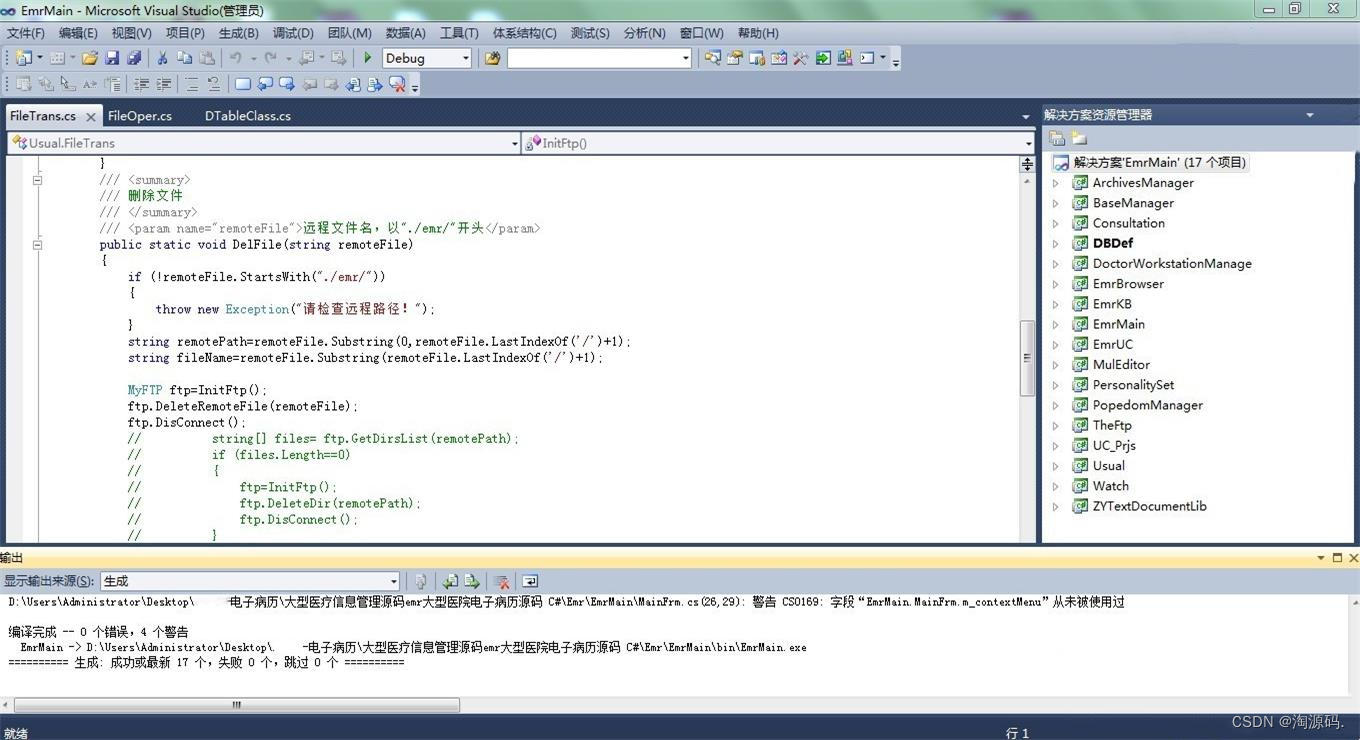Increase line indent icon
Viewport: 1360px width, 740px height.
[x=163, y=85]
